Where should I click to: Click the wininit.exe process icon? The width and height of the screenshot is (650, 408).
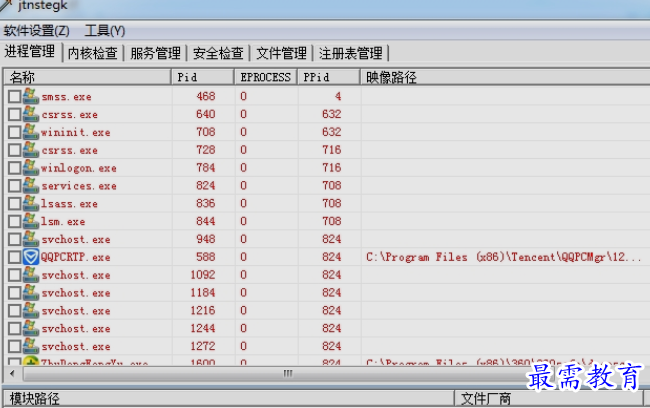[x=31, y=132]
